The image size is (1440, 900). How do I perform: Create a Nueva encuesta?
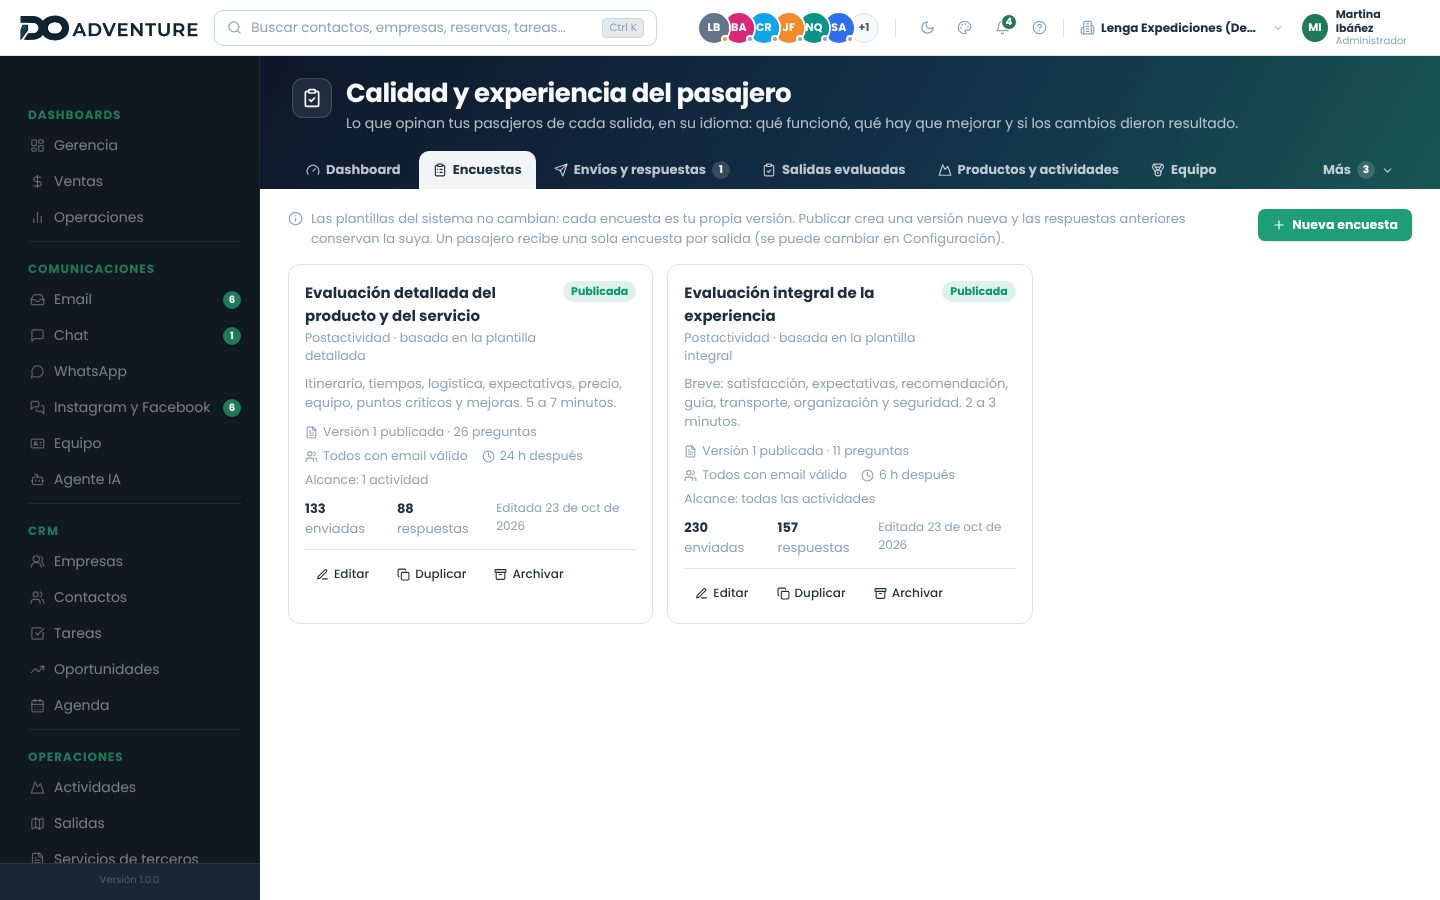point(1335,225)
